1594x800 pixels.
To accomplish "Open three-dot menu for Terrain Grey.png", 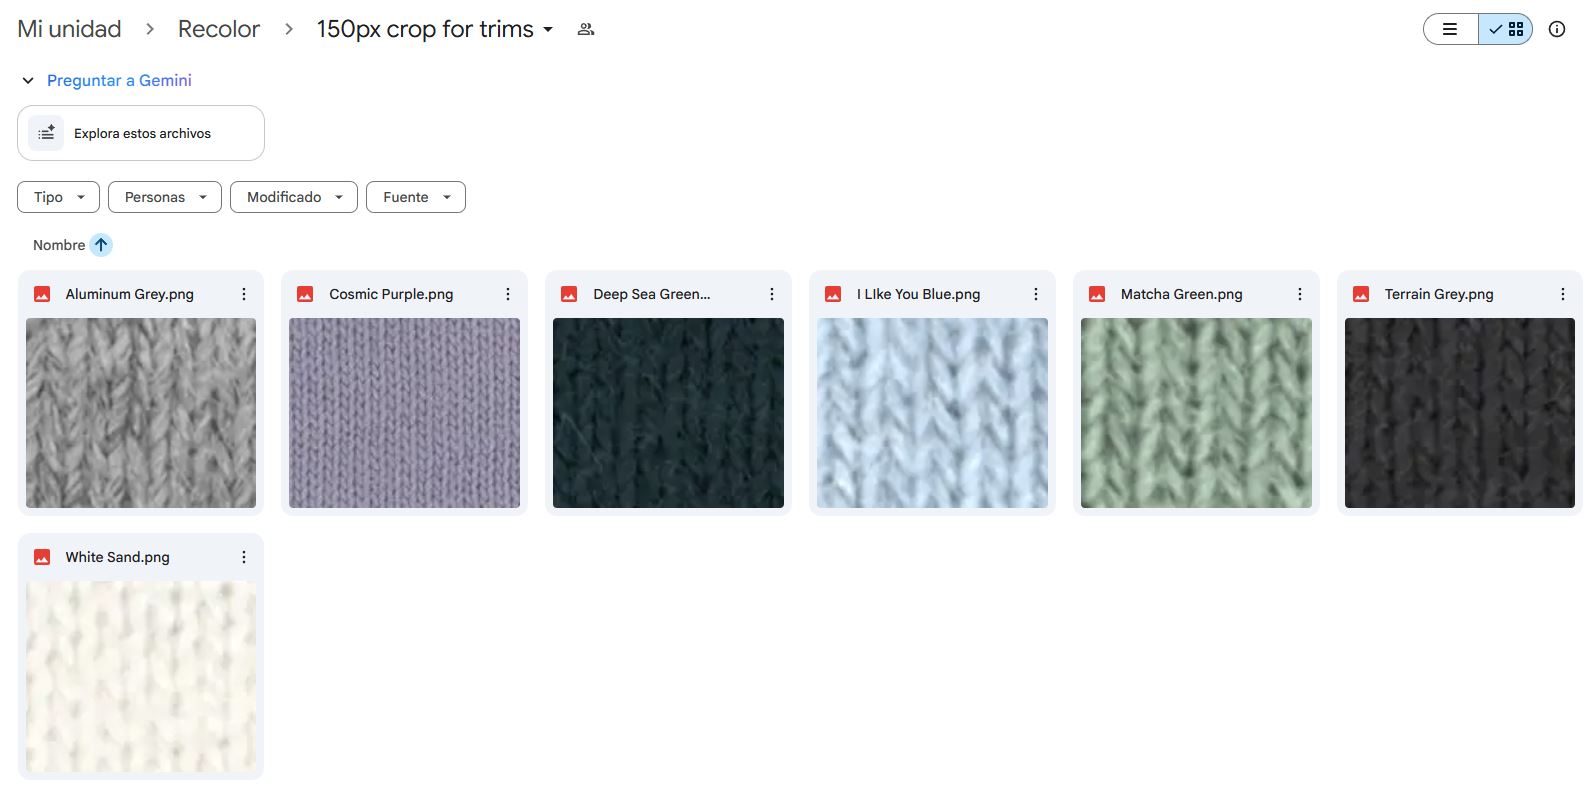I will click(1563, 294).
